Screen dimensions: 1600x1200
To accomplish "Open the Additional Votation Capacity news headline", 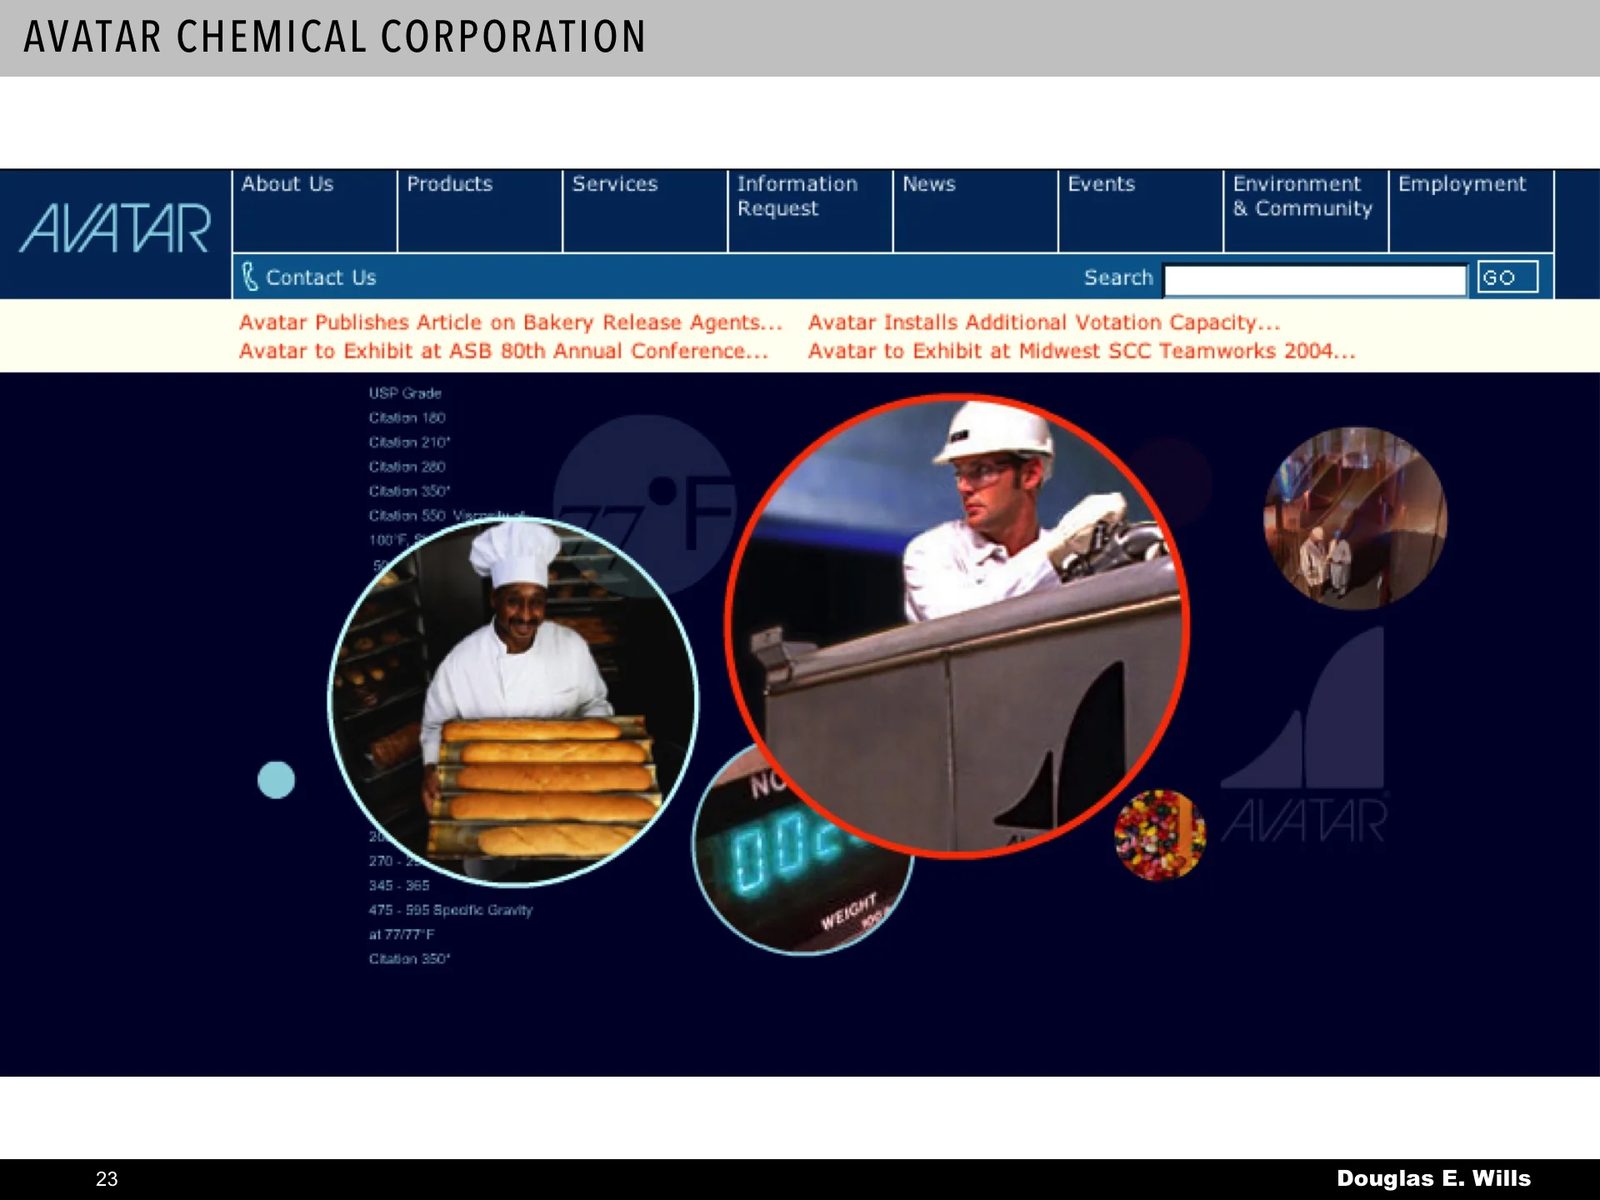I will pos(1044,322).
